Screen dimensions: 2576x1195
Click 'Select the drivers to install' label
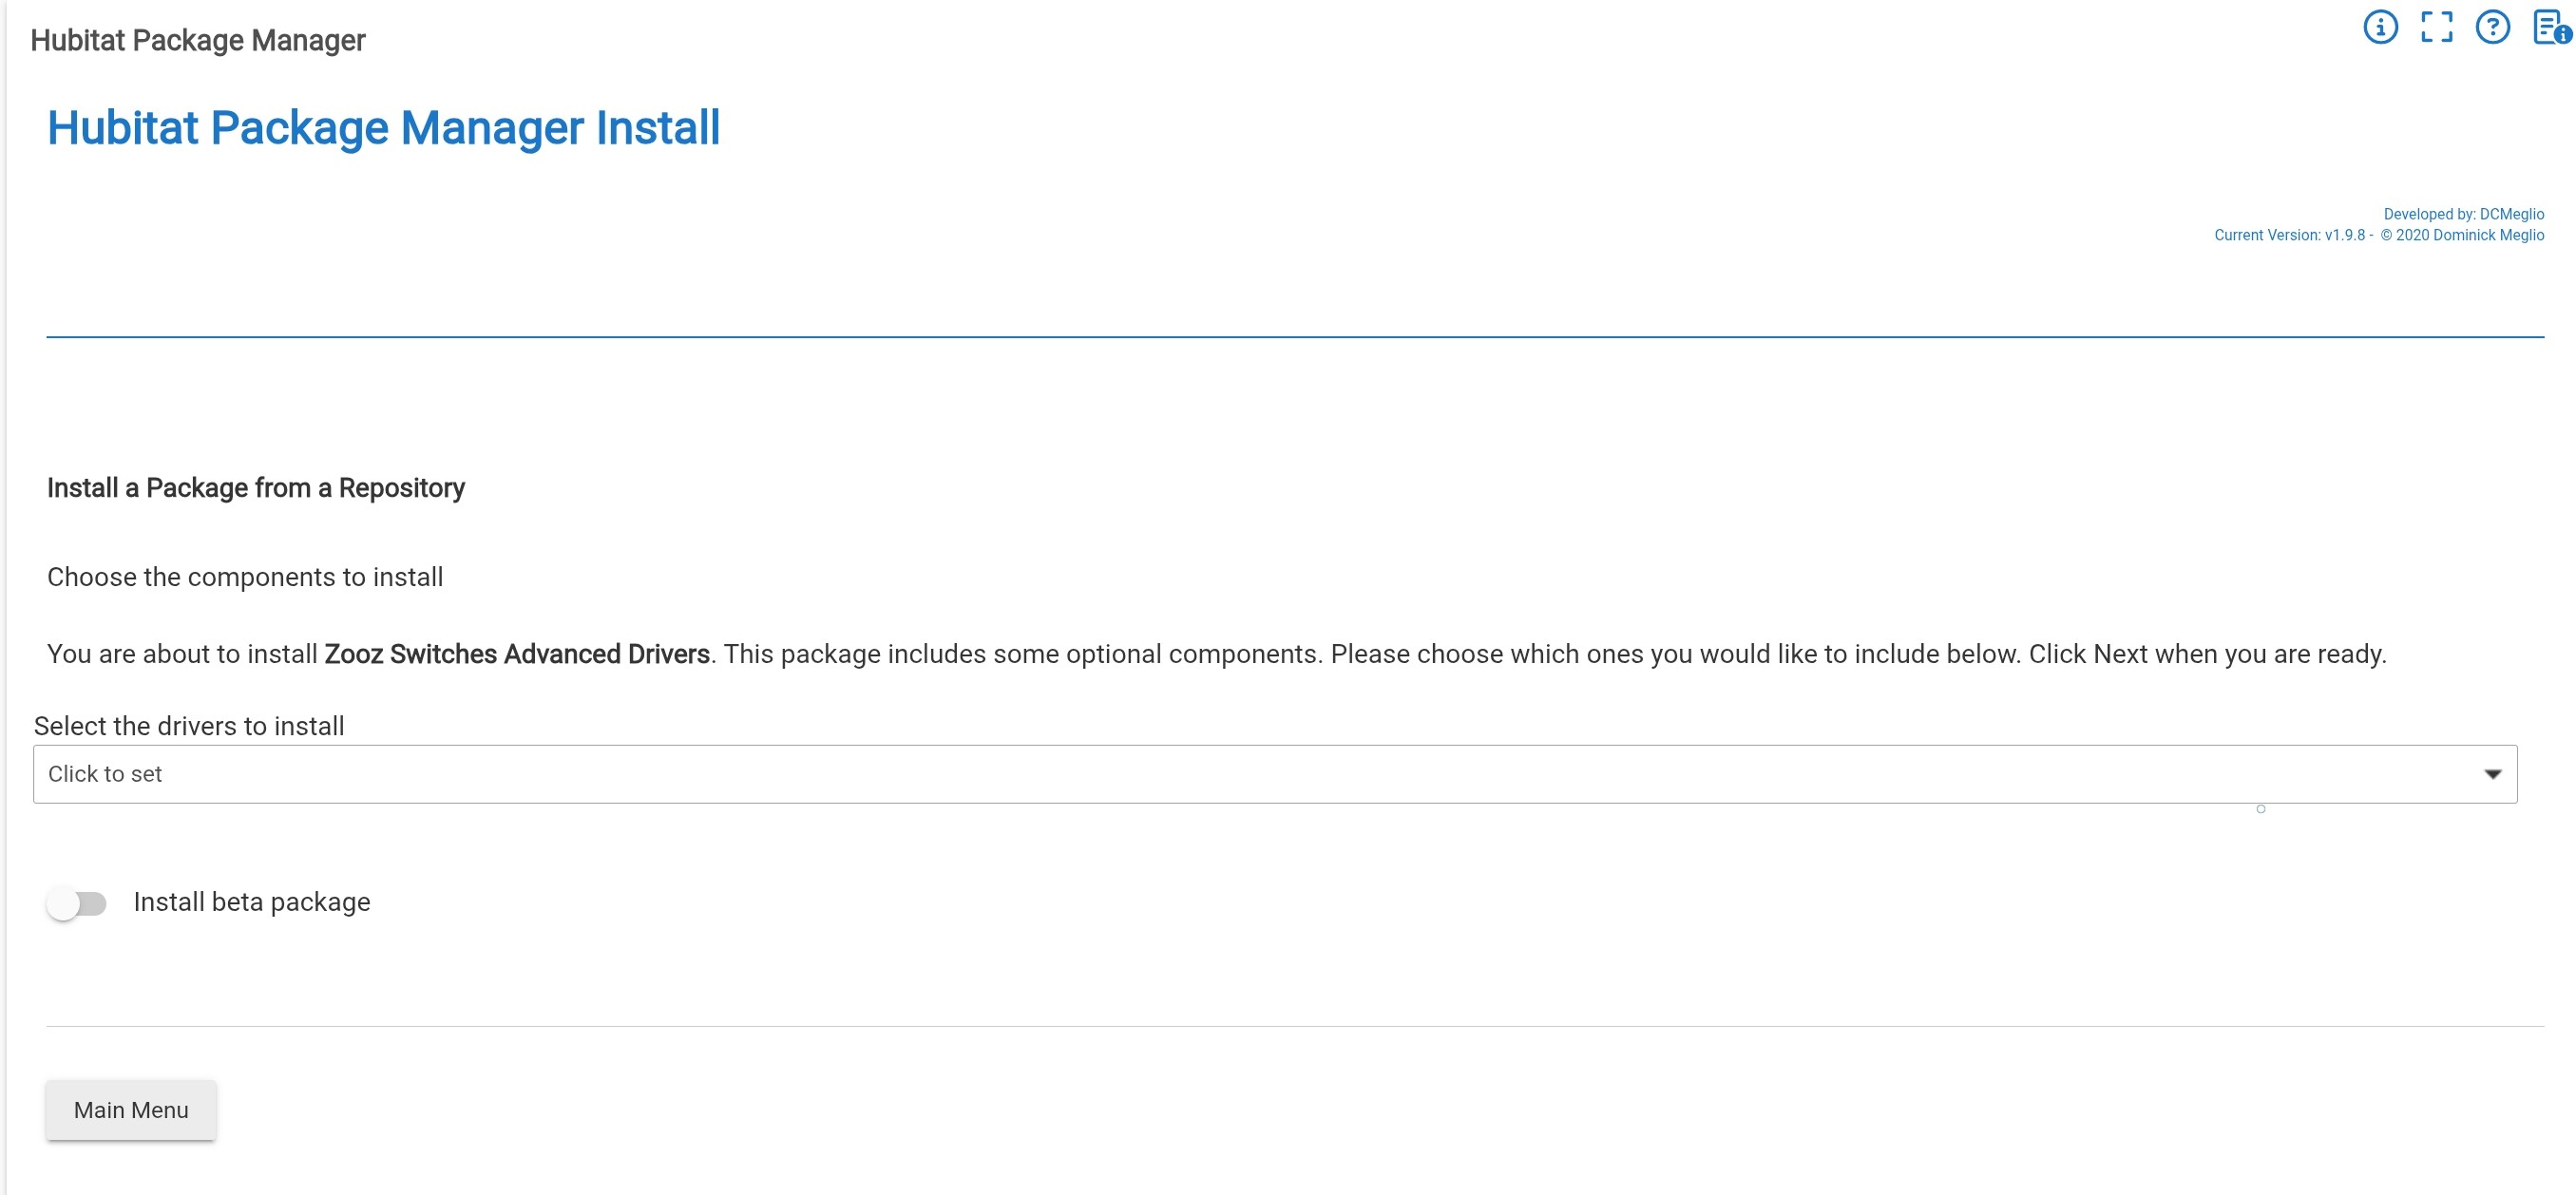pos(189,726)
